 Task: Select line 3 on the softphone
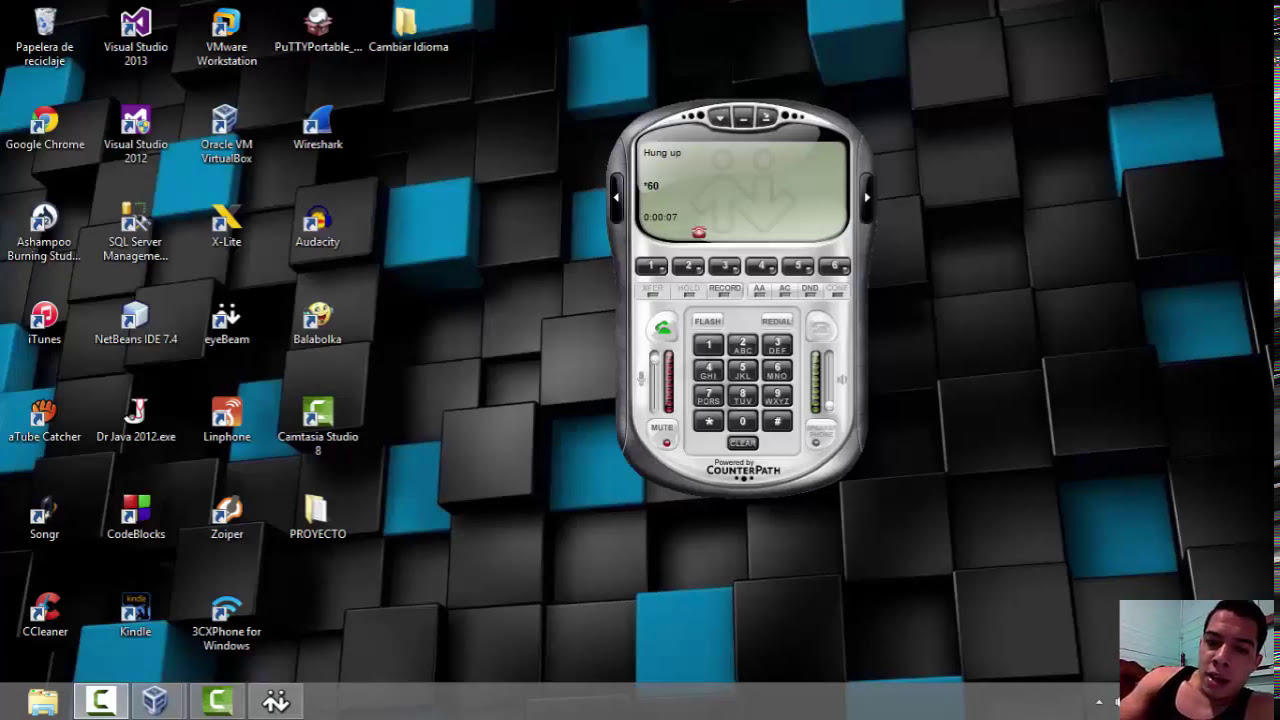click(725, 266)
